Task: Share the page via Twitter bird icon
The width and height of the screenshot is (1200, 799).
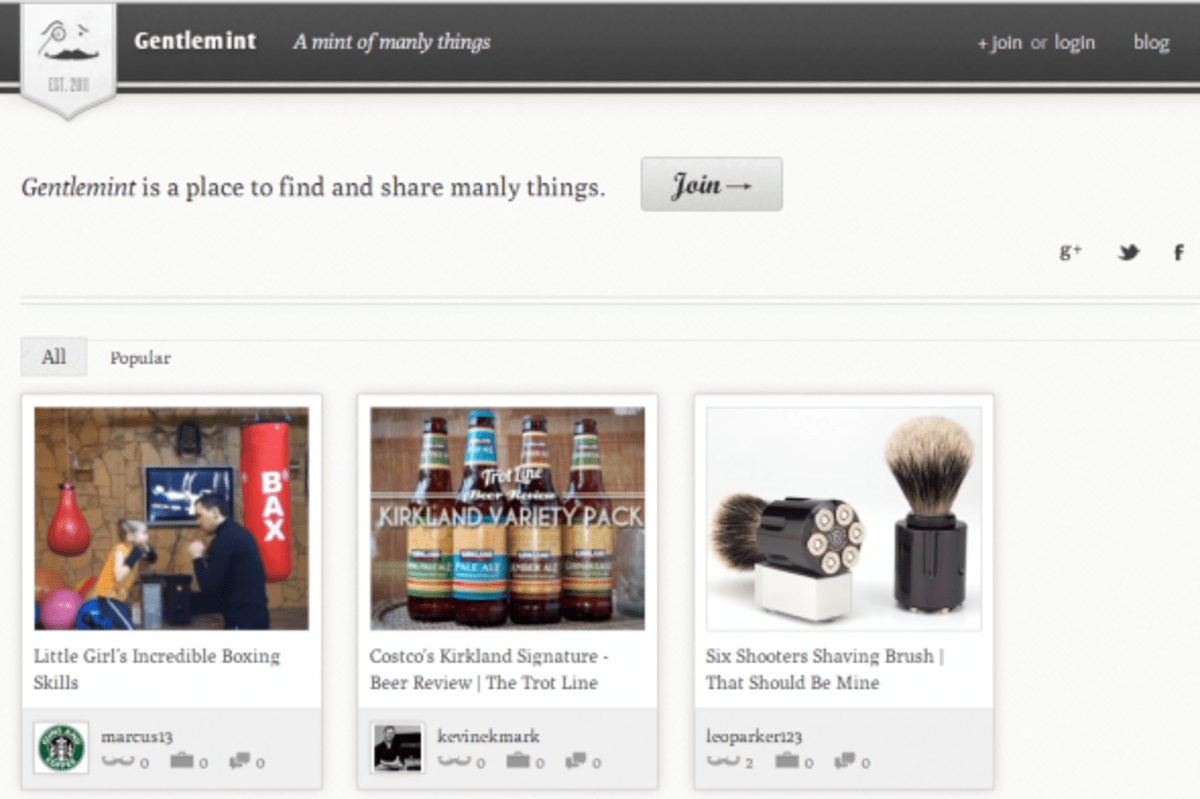Action: 1128,253
